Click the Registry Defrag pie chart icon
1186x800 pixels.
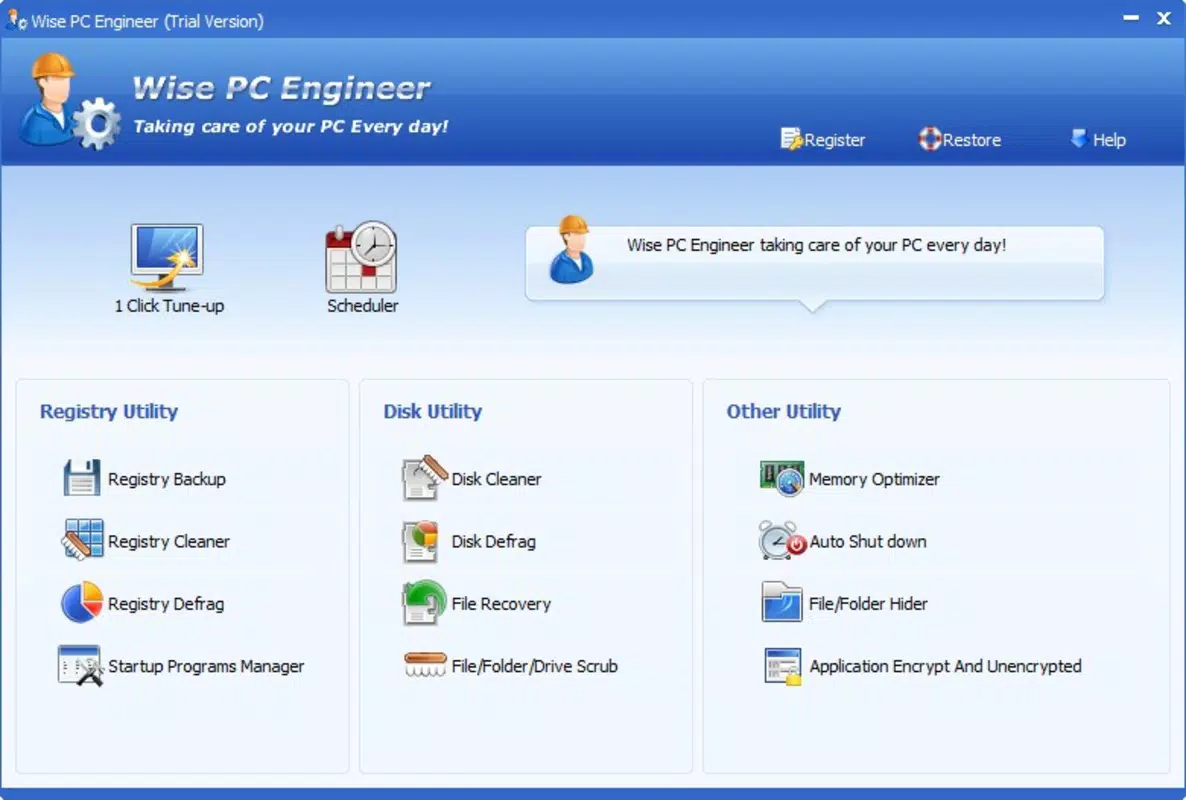coord(82,603)
